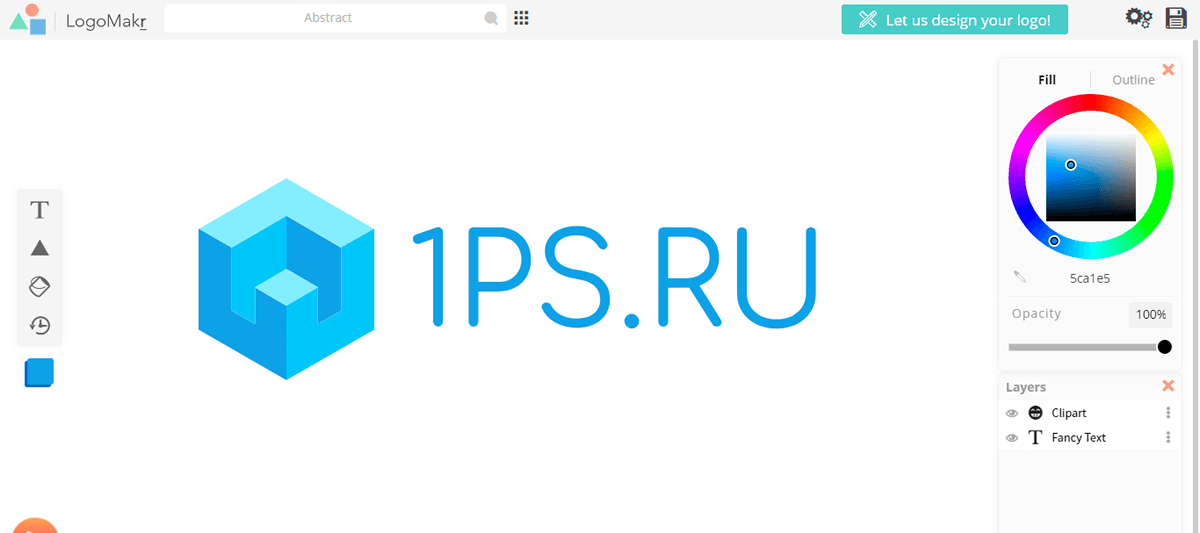Click the opacity slider handle

coord(1164,347)
